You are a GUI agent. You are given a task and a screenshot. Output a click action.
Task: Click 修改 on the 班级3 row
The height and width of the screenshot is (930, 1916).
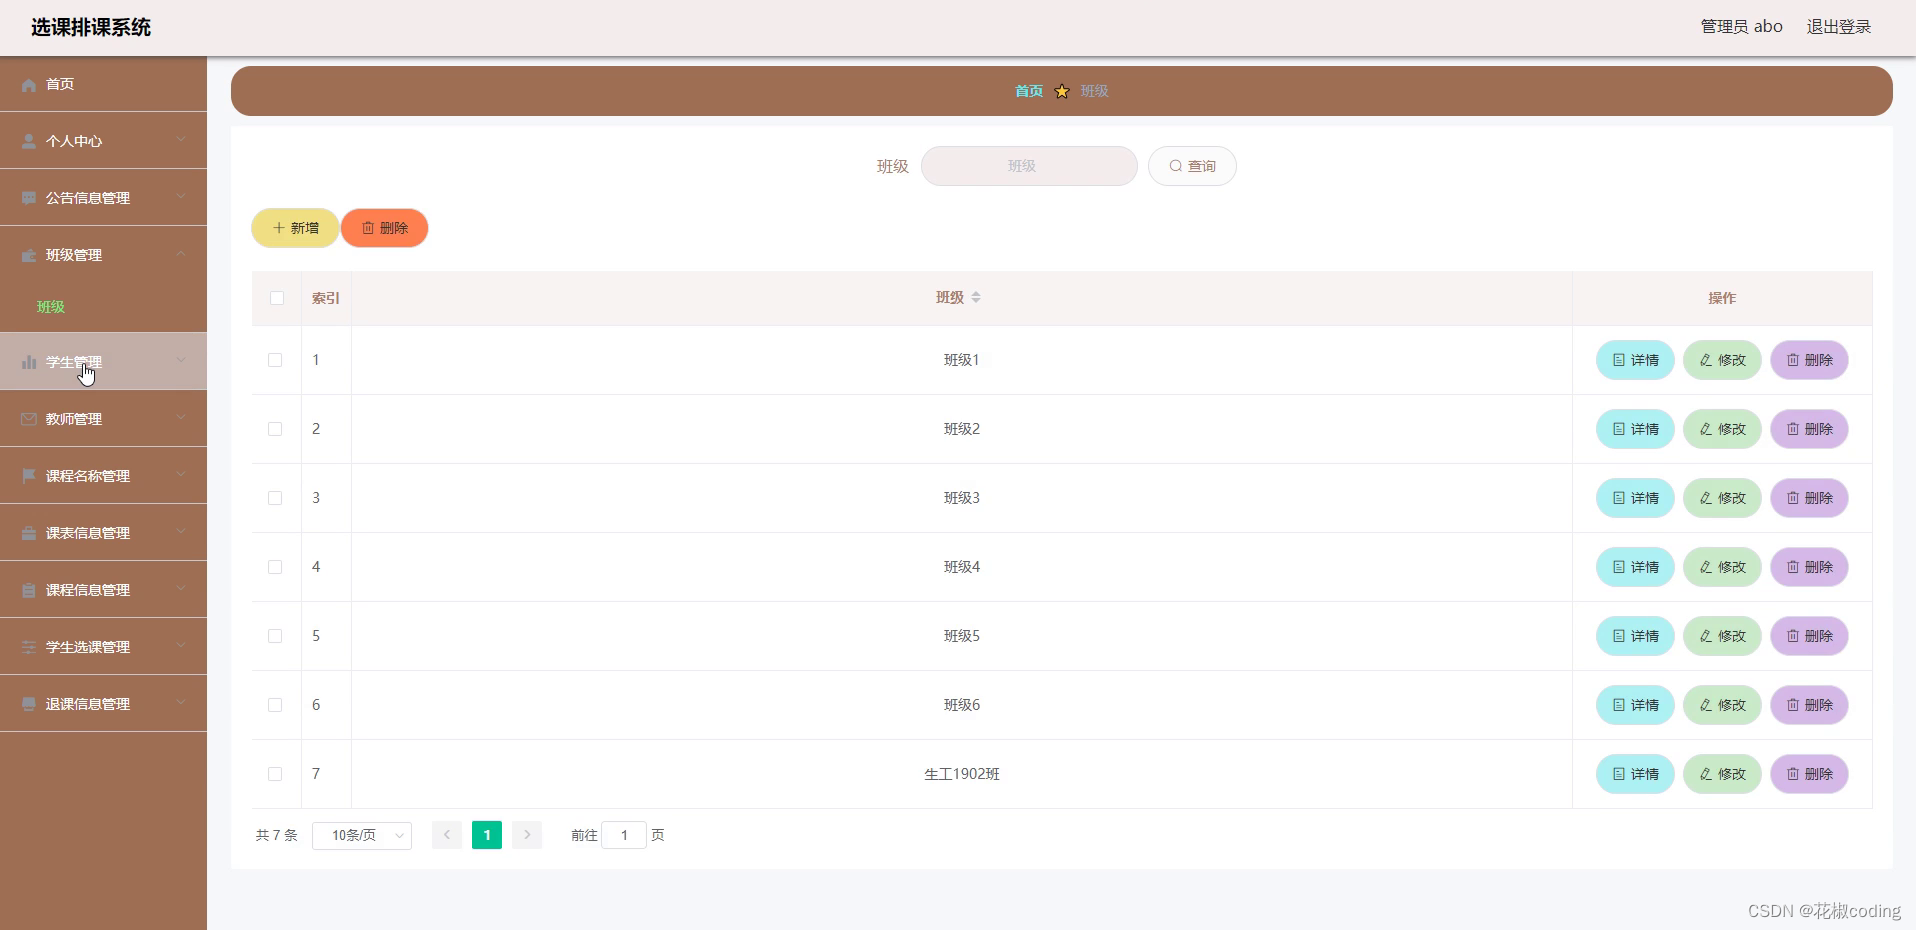pos(1721,498)
